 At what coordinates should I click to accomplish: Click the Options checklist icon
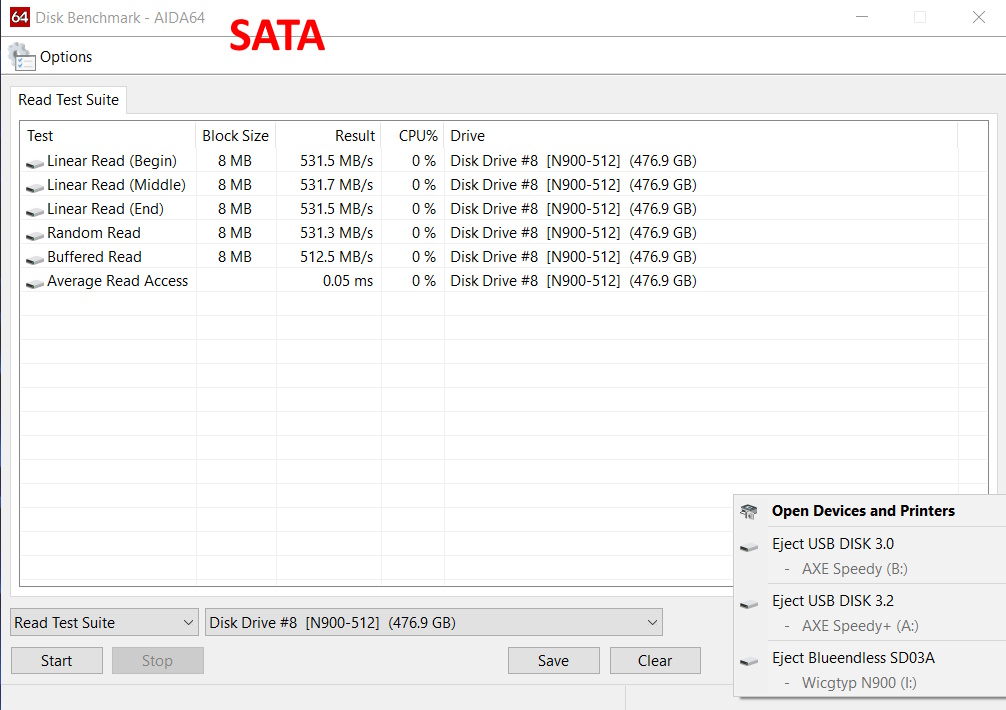[22, 56]
